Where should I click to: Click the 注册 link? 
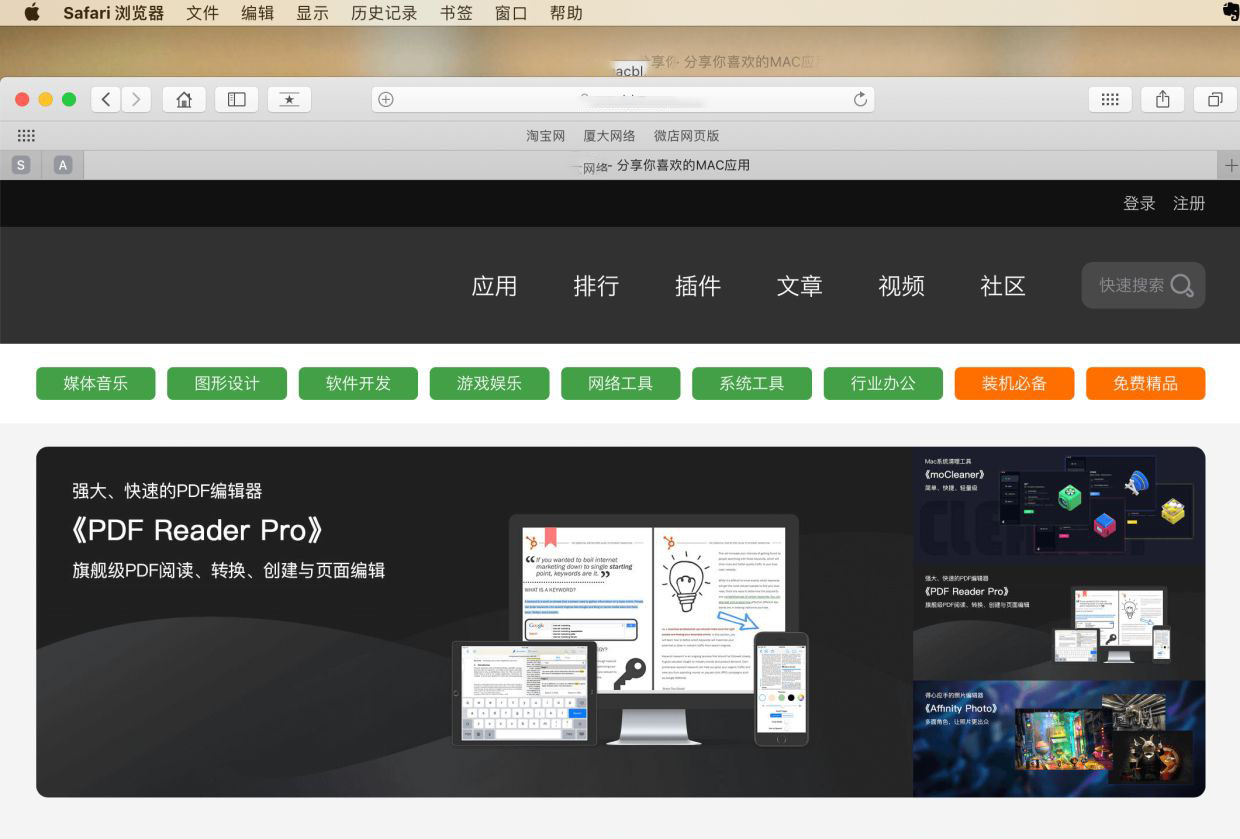coord(1189,203)
